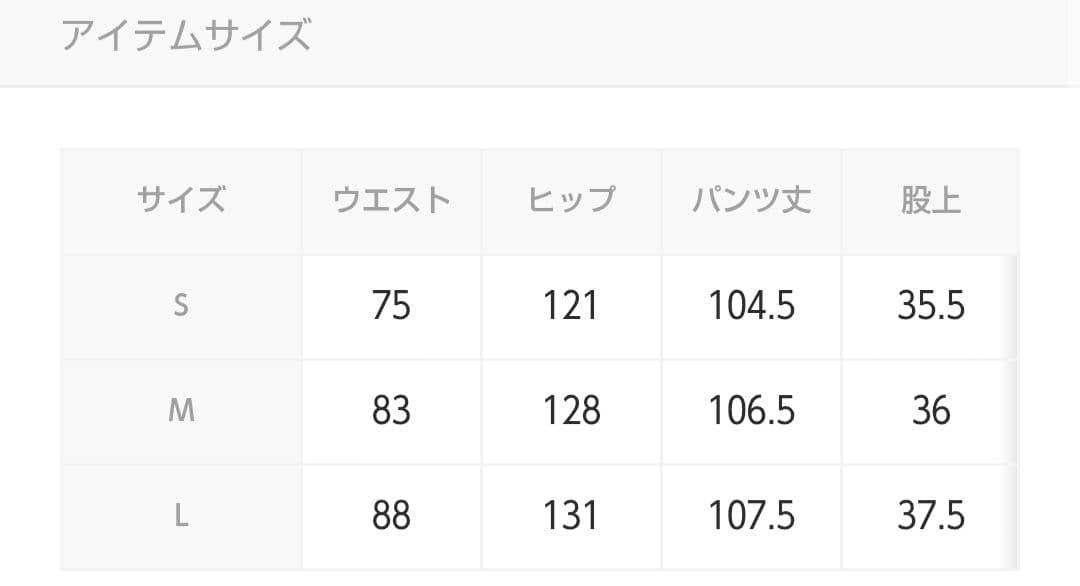
Task: Click waist value 75 in S row
Action: click(391, 305)
